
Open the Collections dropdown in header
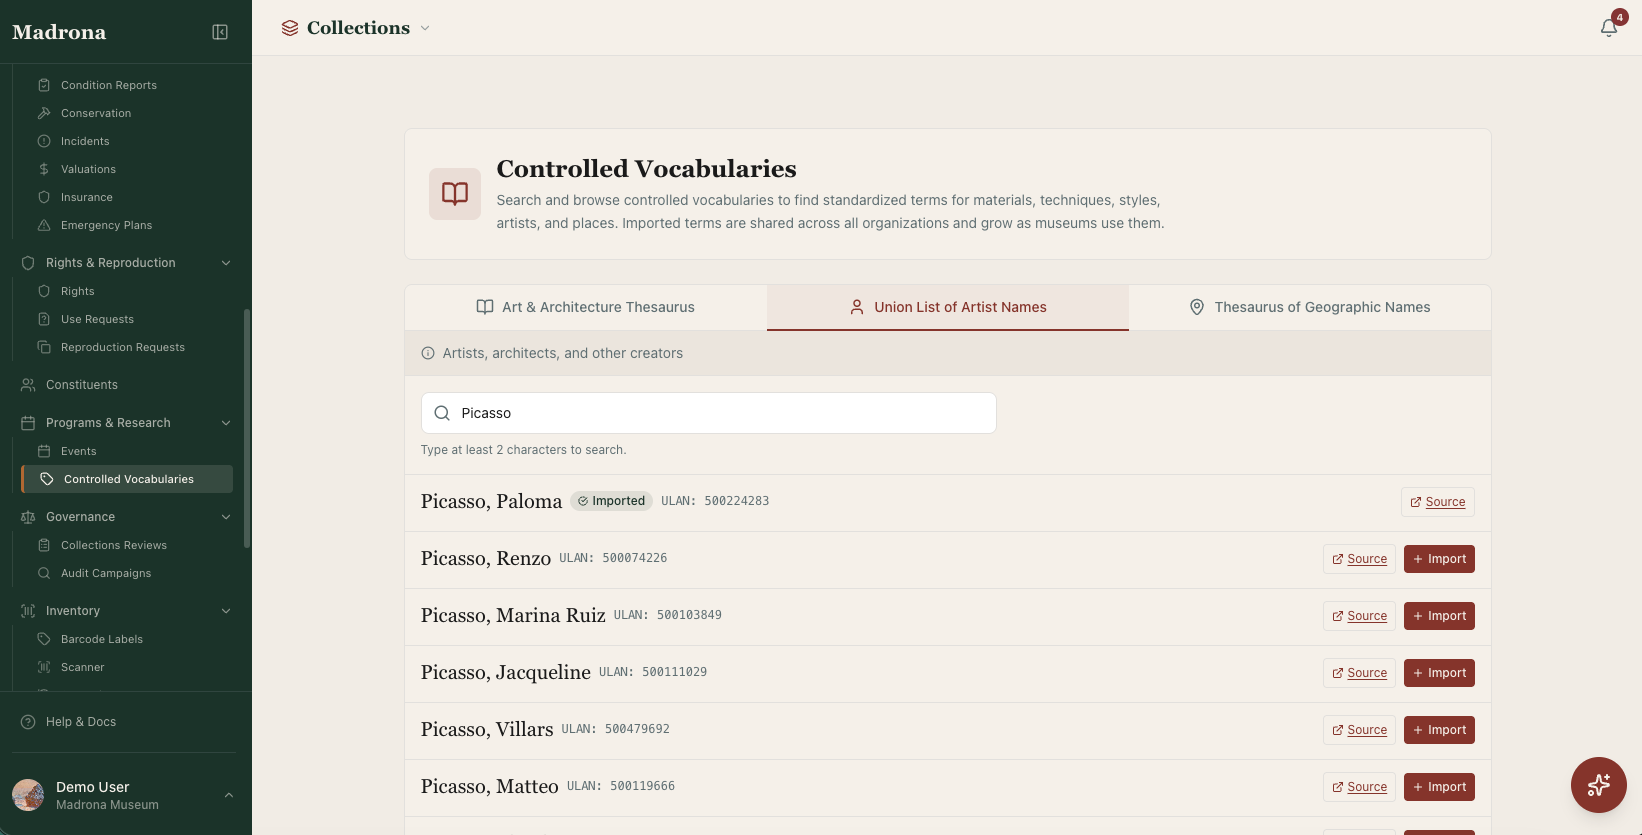[355, 28]
